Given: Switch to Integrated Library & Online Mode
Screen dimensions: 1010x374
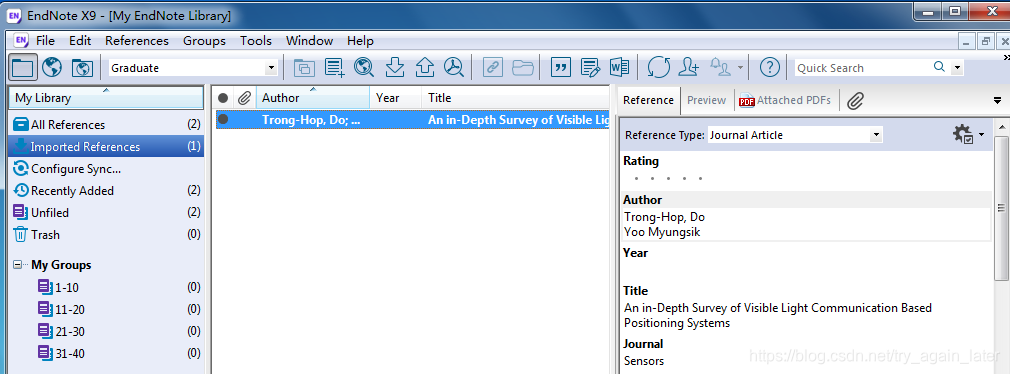Looking at the screenshot, I should tap(82, 67).
